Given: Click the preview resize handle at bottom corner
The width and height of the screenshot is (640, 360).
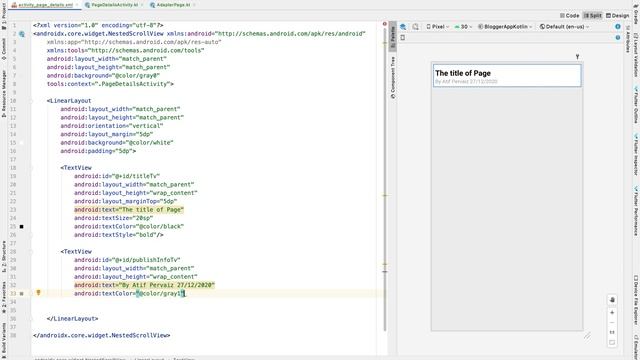Looking at the screenshot, I should [x=587, y=336].
